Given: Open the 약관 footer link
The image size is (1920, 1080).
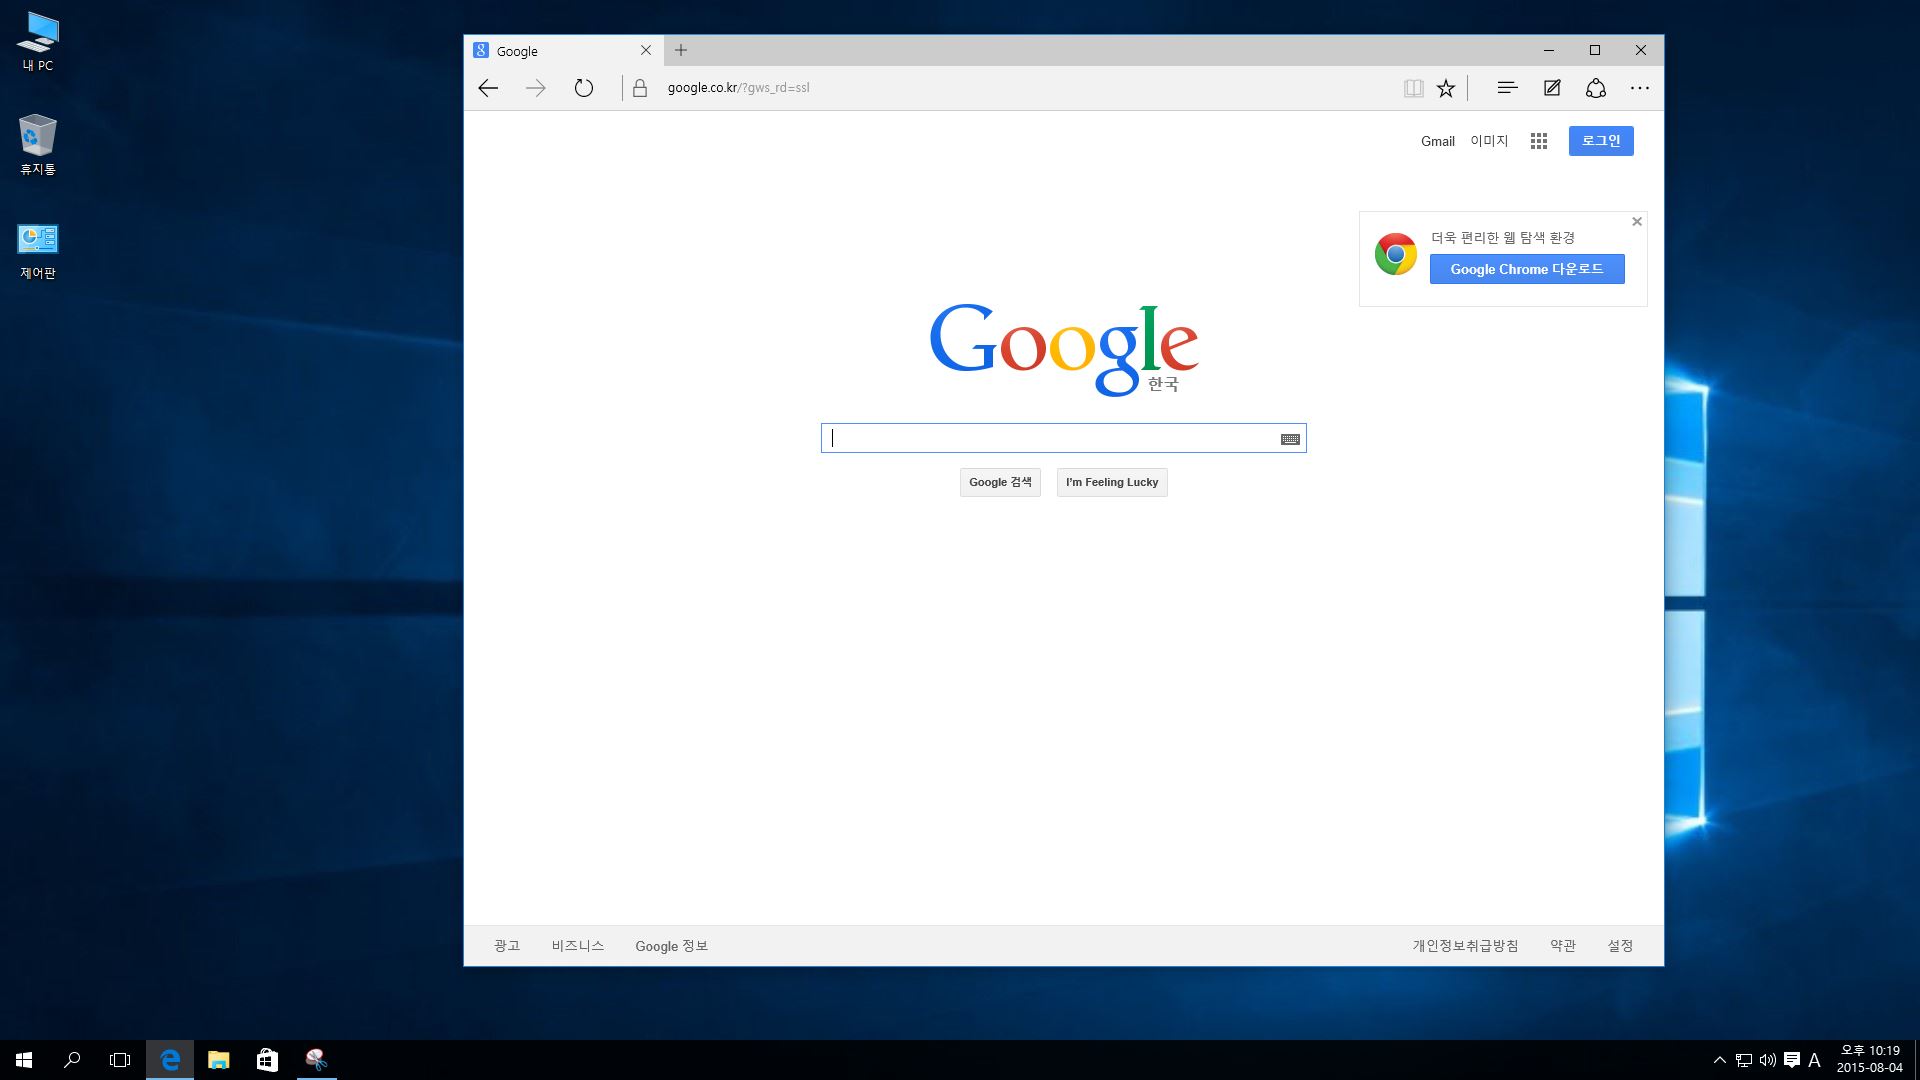Looking at the screenshot, I should pyautogui.click(x=1563, y=946).
